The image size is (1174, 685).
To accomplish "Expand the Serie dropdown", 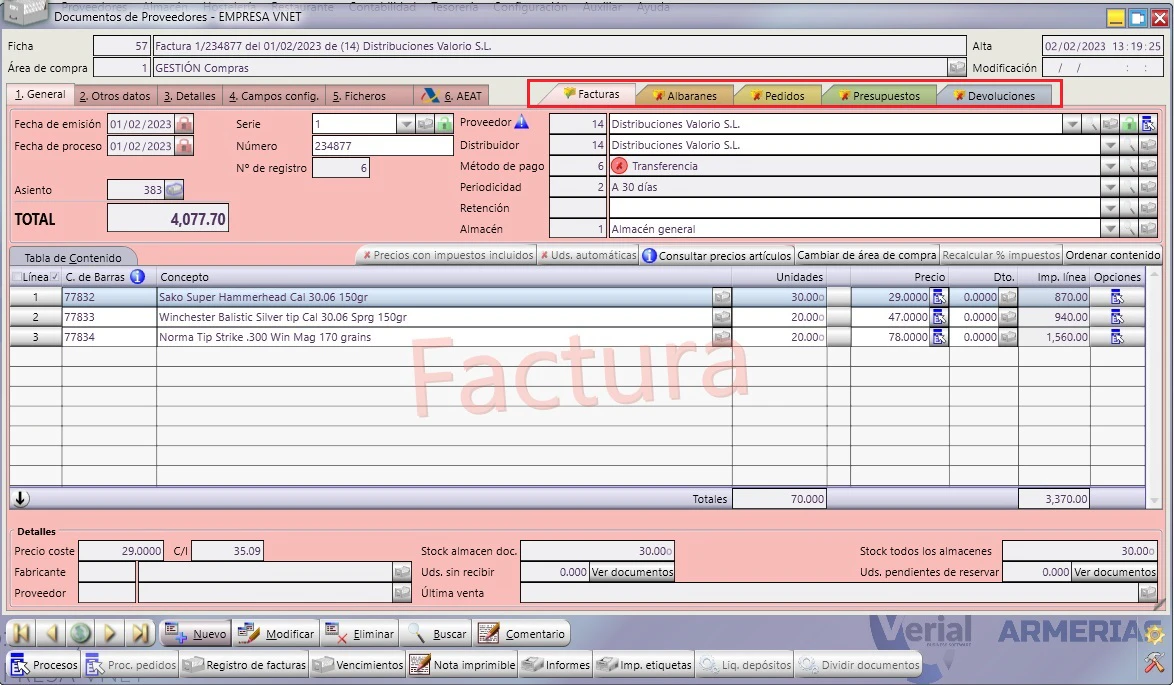I will 405,124.
